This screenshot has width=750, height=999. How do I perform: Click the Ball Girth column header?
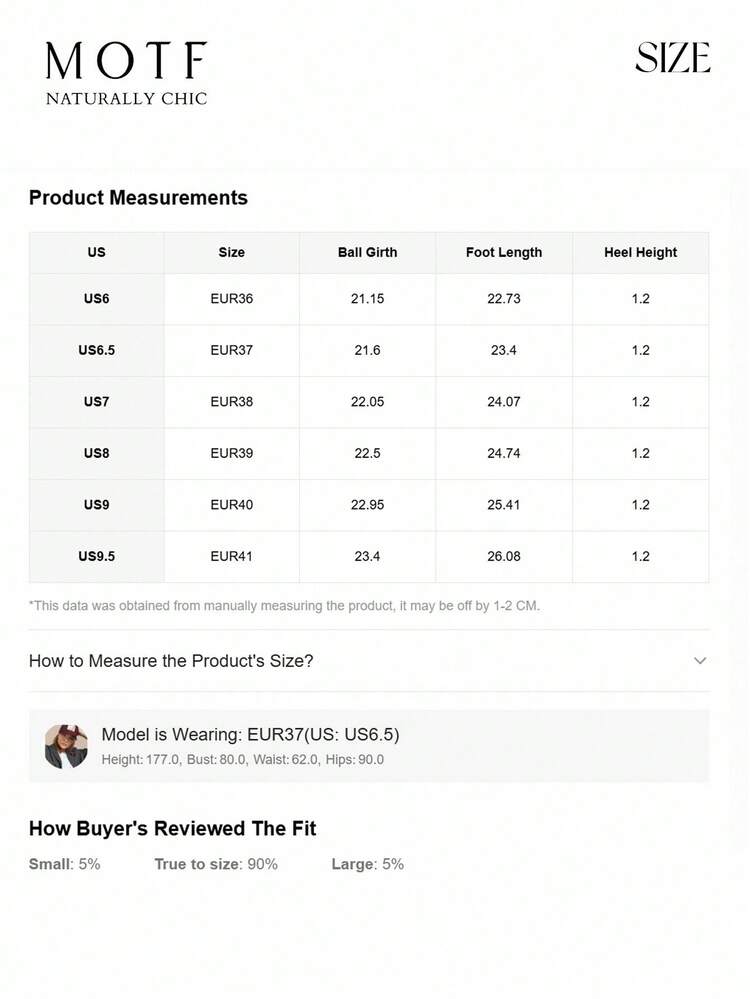(x=367, y=253)
